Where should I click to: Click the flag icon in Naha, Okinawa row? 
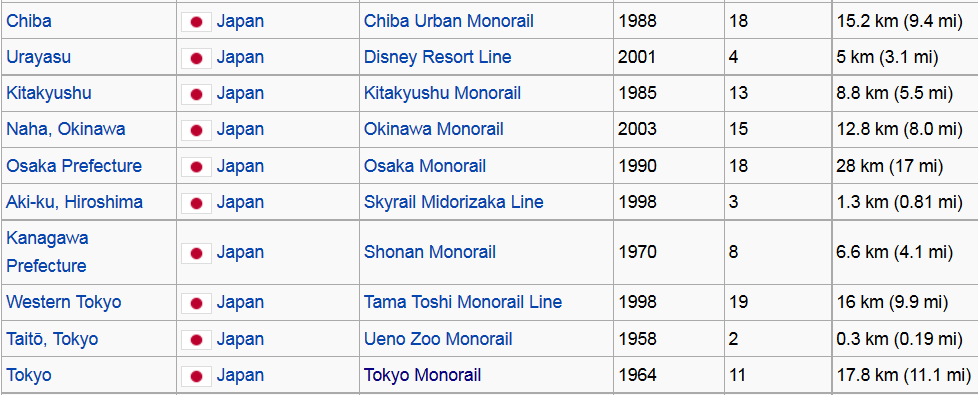196,130
